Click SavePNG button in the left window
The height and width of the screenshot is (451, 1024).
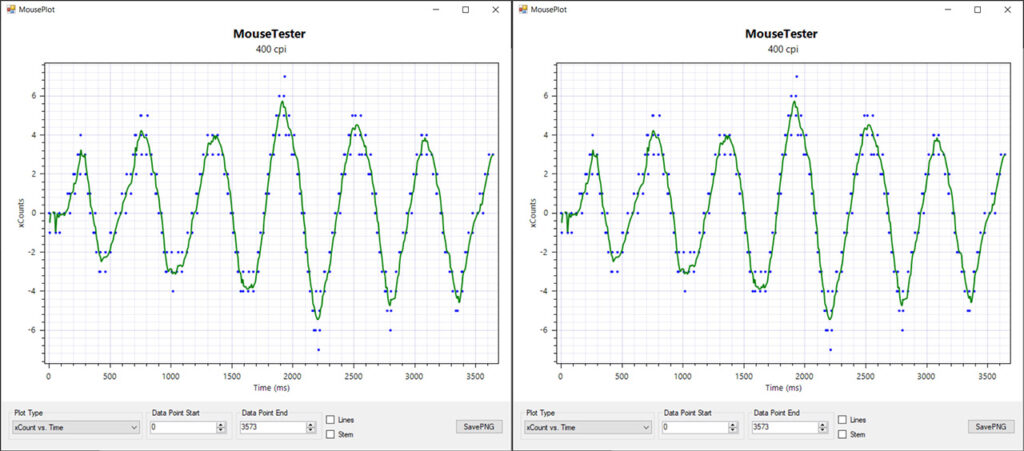point(477,427)
